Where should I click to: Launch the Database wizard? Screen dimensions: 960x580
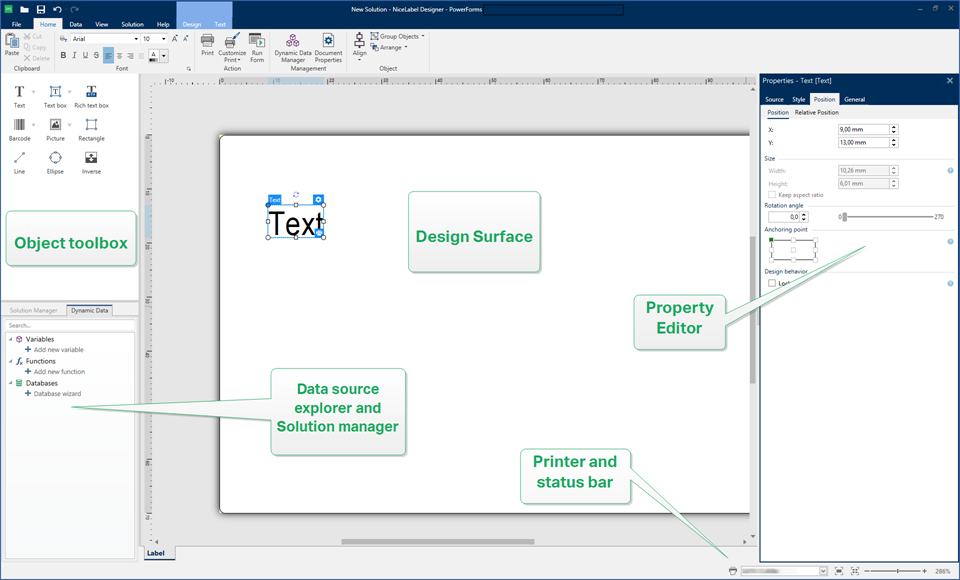pyautogui.click(x=57, y=394)
